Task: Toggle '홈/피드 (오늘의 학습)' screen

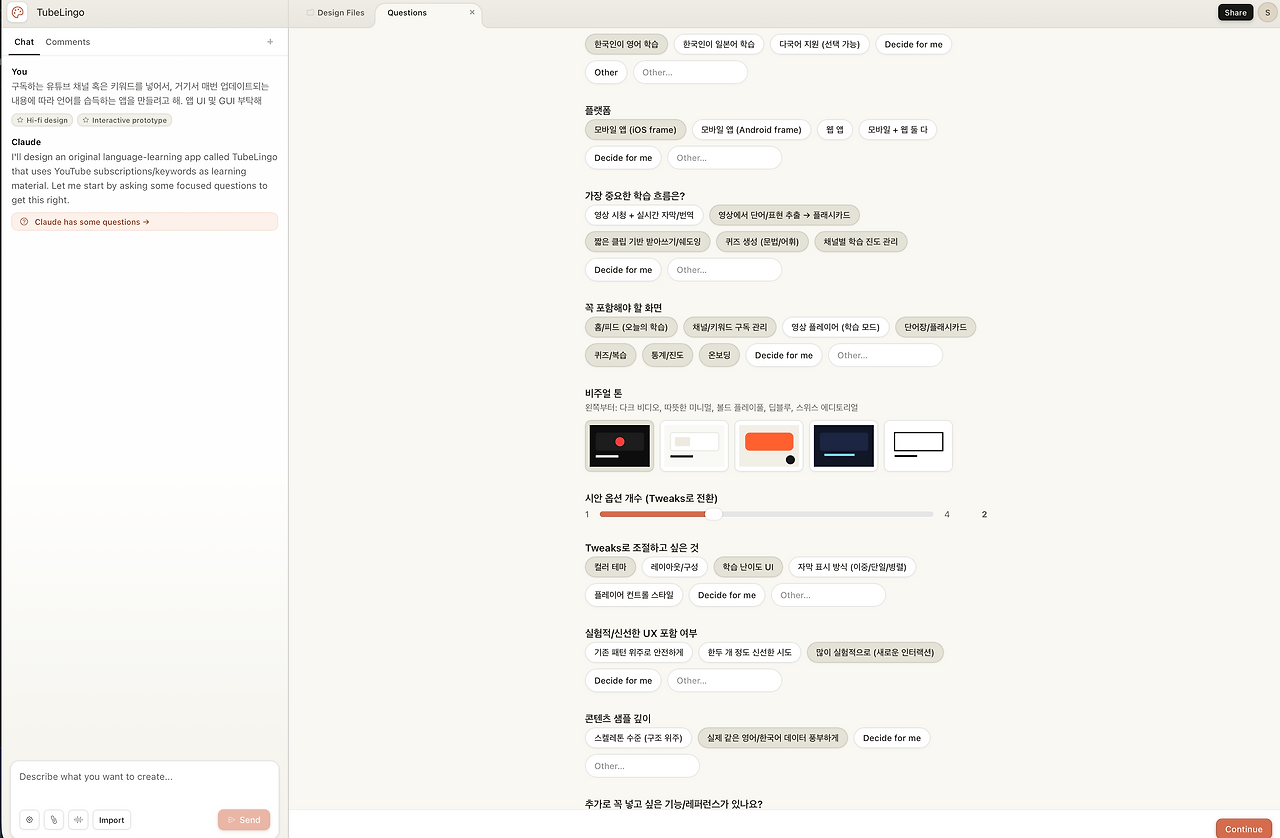Action: [631, 327]
